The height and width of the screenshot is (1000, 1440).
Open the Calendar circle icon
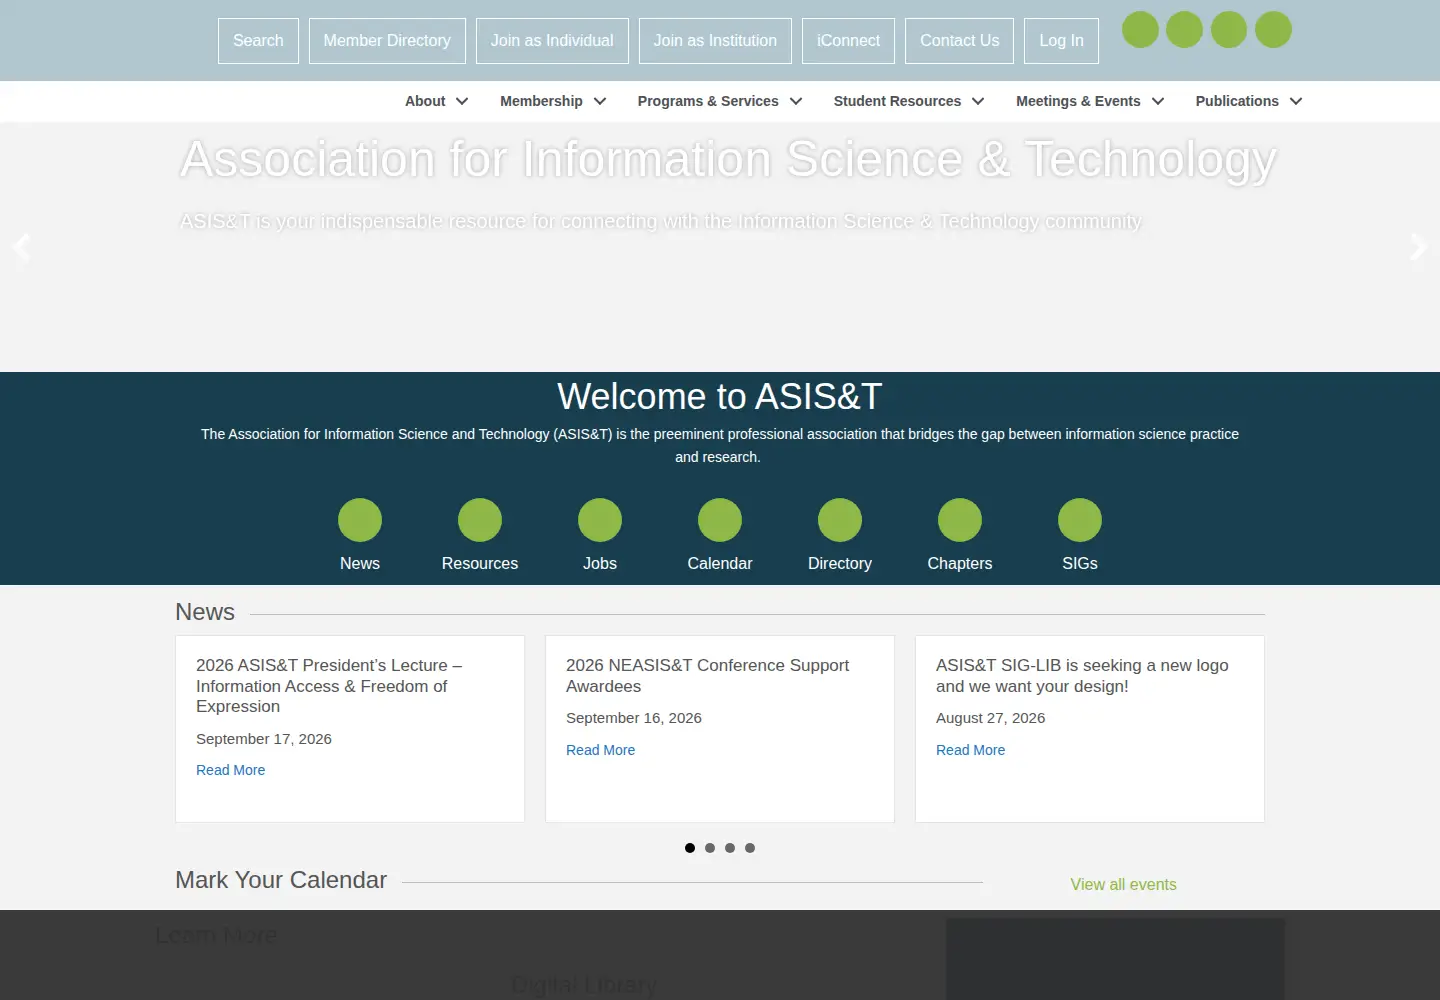(720, 520)
